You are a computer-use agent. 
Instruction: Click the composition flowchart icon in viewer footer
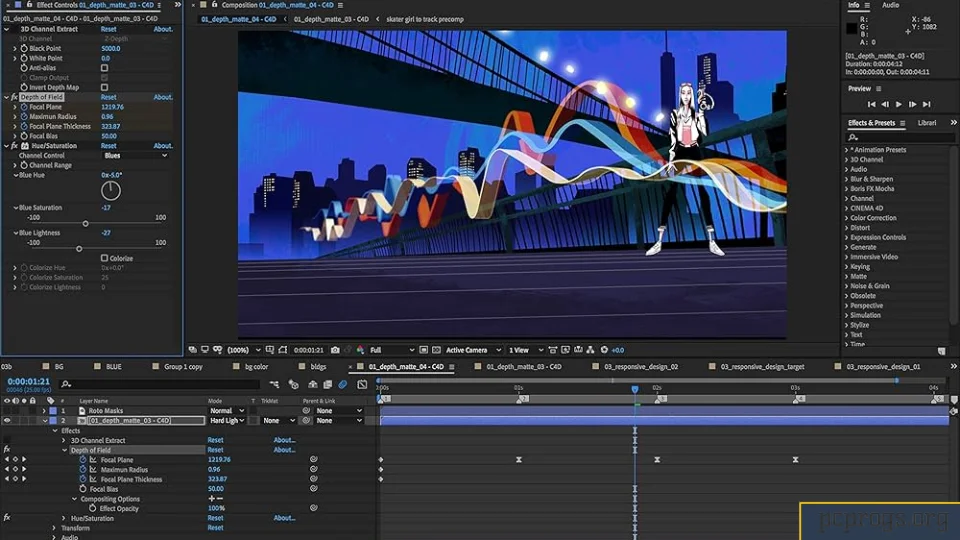point(590,350)
